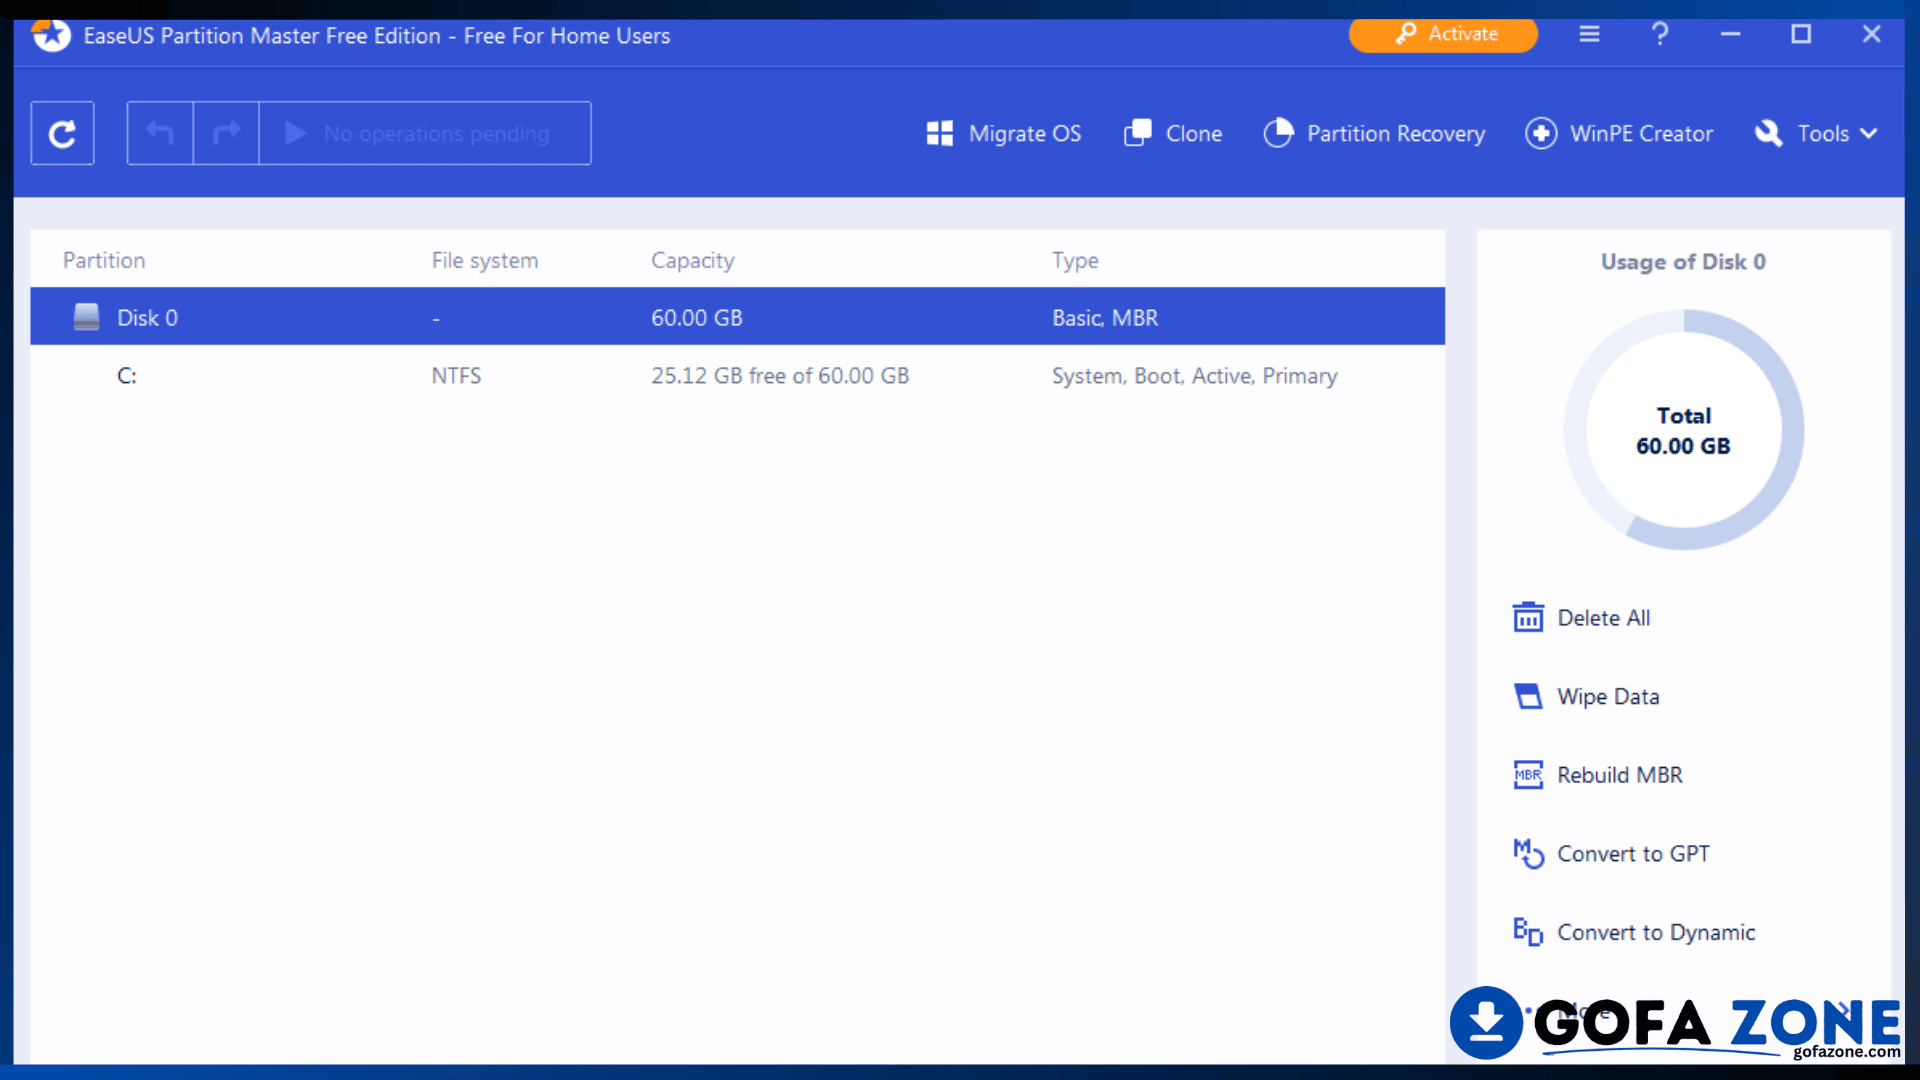Click the Convert to GPT icon
Image resolution: width=1920 pixels, height=1080 pixels.
click(x=1528, y=853)
